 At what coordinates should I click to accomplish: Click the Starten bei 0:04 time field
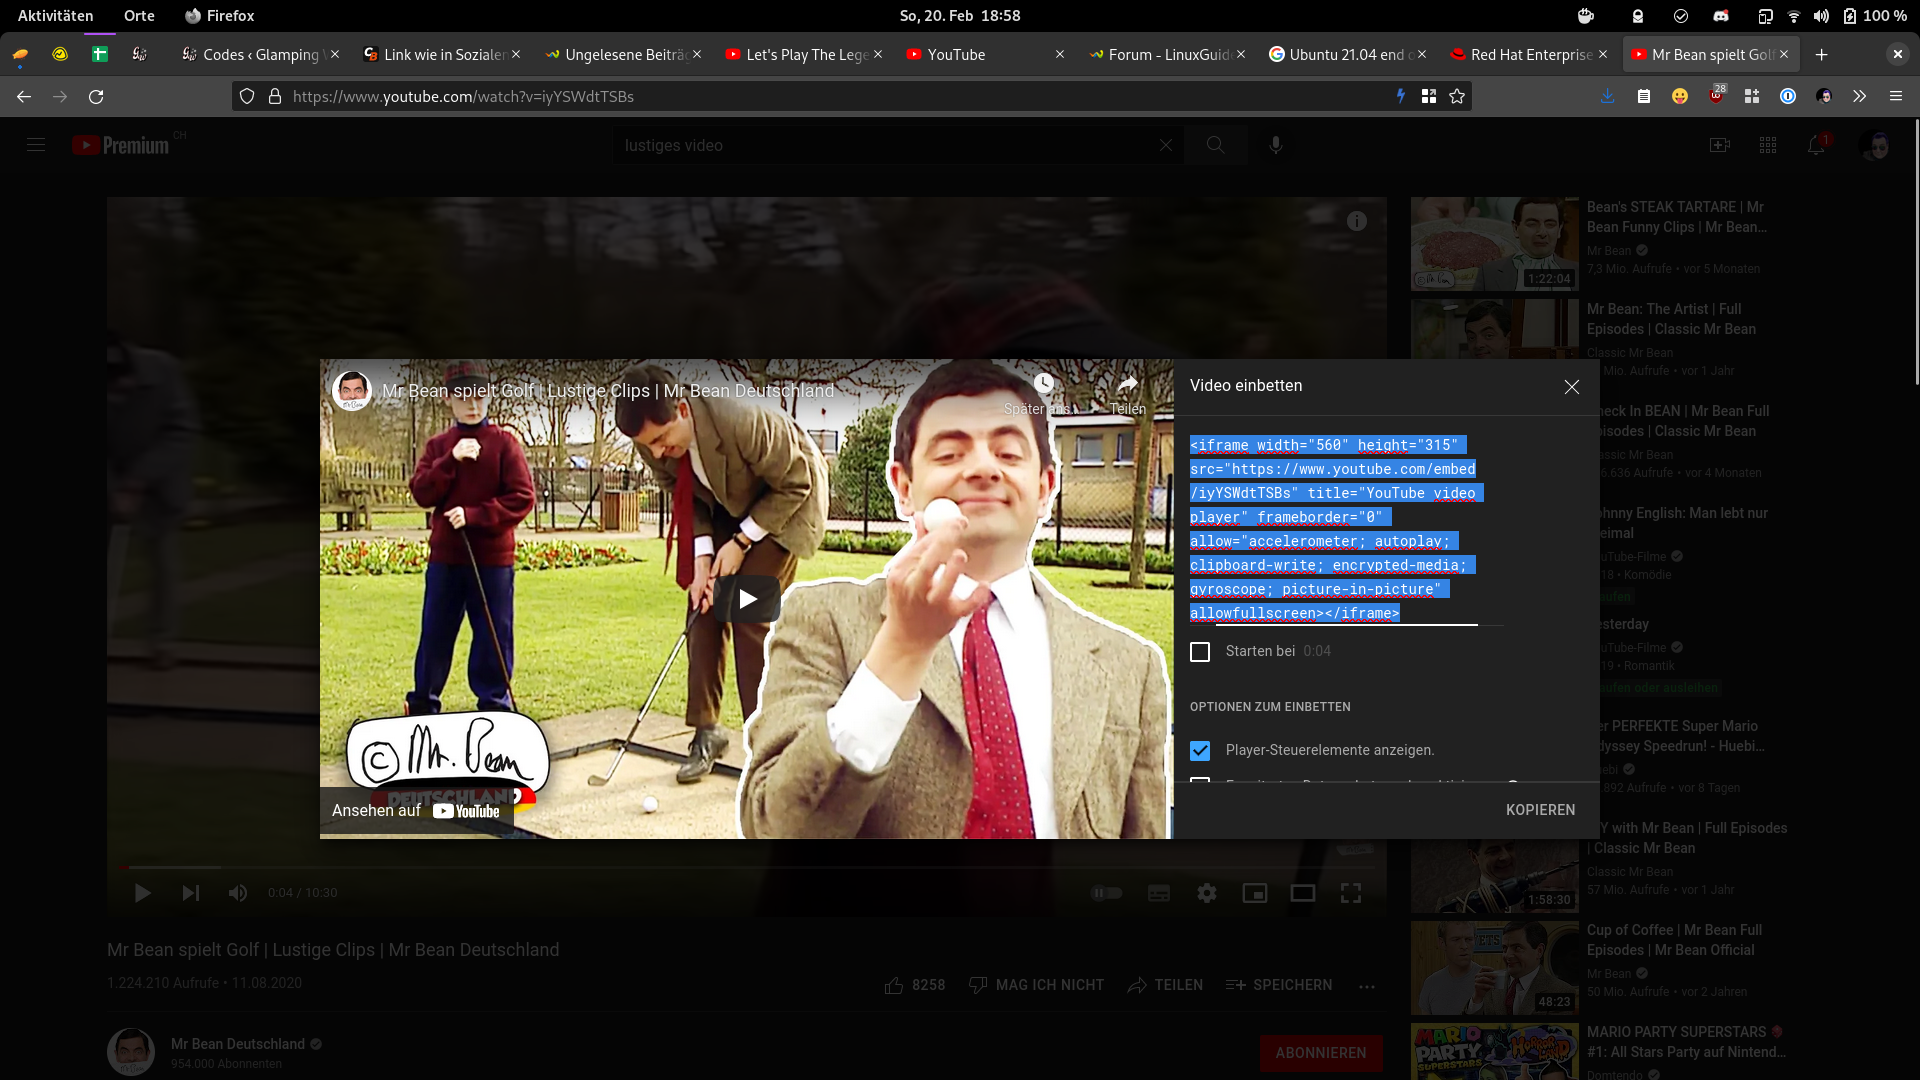tap(1317, 651)
